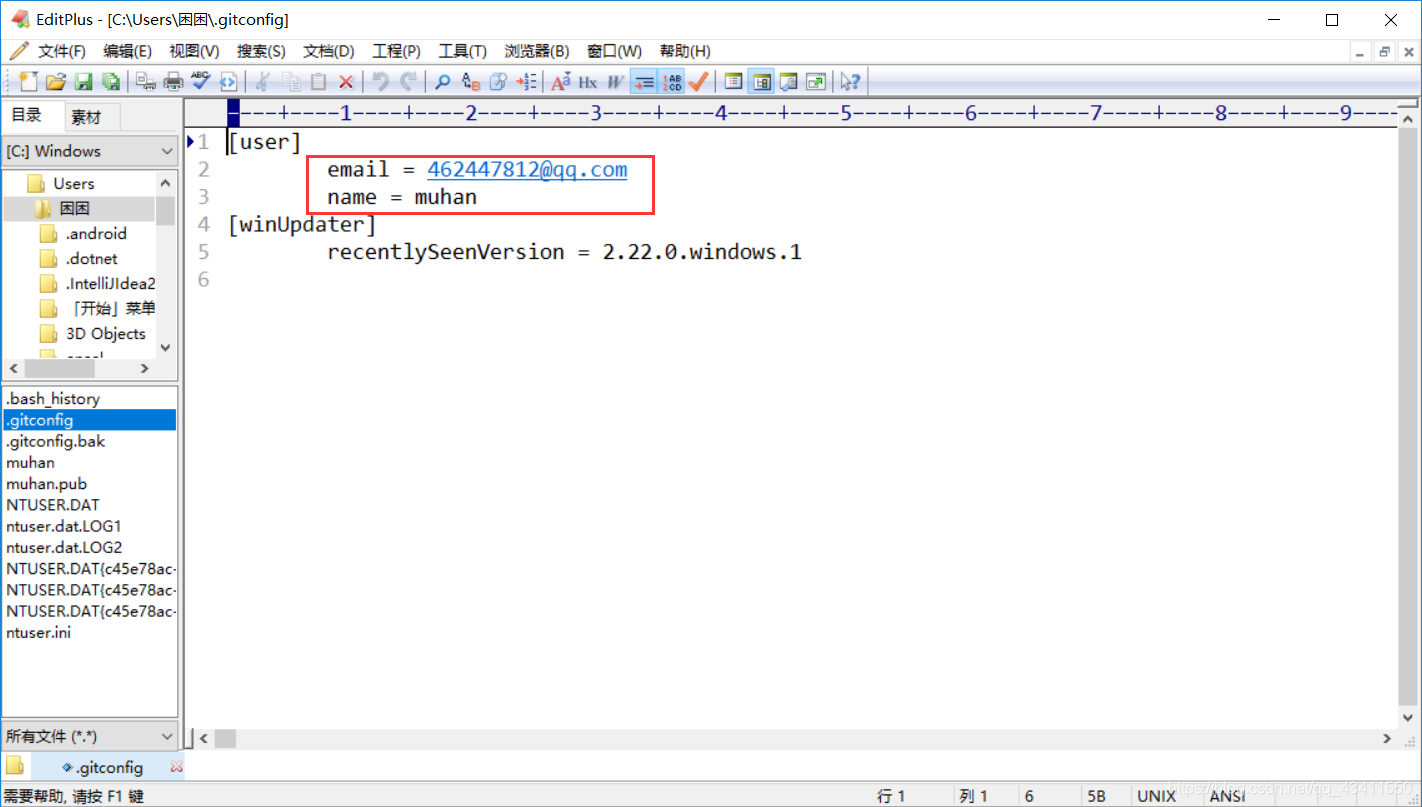Toggle the Output Window icon
Screen dimensions: 1422x807
[788, 82]
